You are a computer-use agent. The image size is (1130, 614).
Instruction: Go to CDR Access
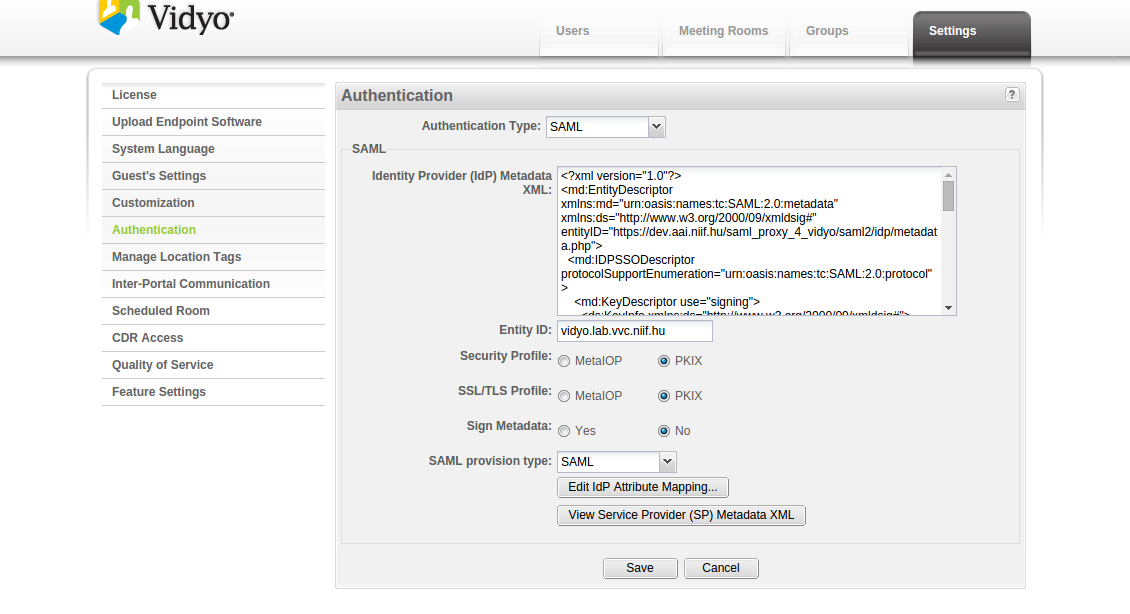(x=213, y=338)
